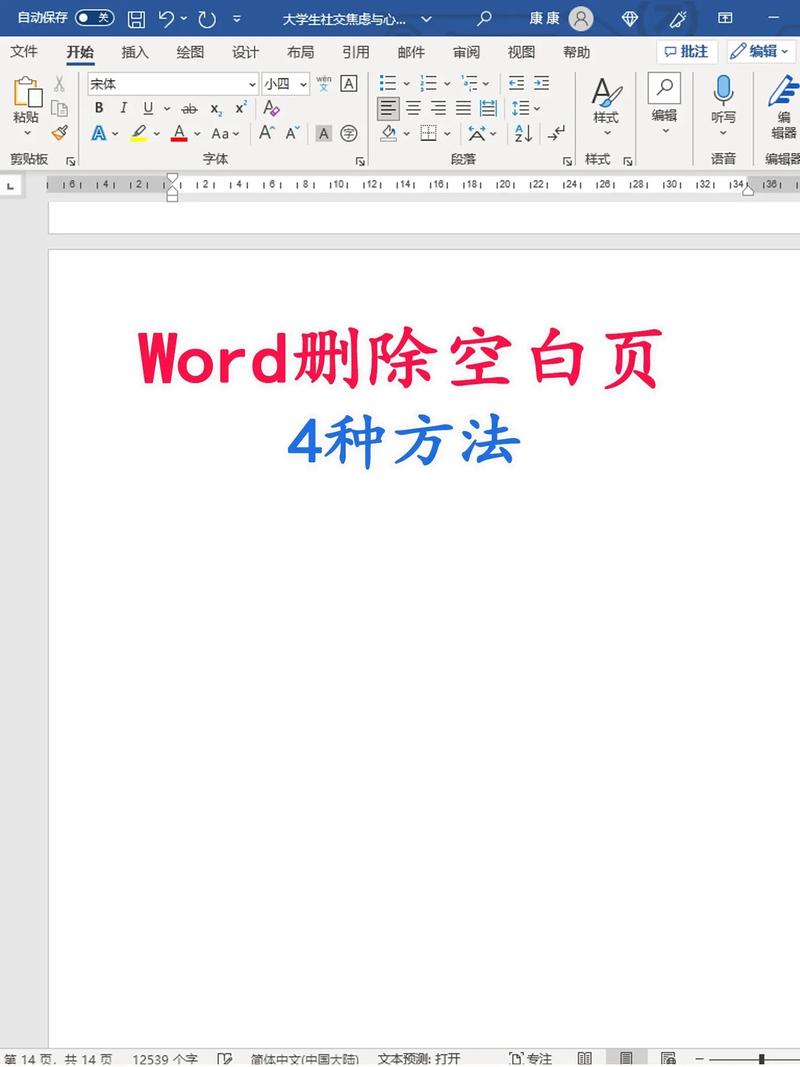Open the 邮件 ribbon tab
The image size is (800, 1067).
point(409,52)
